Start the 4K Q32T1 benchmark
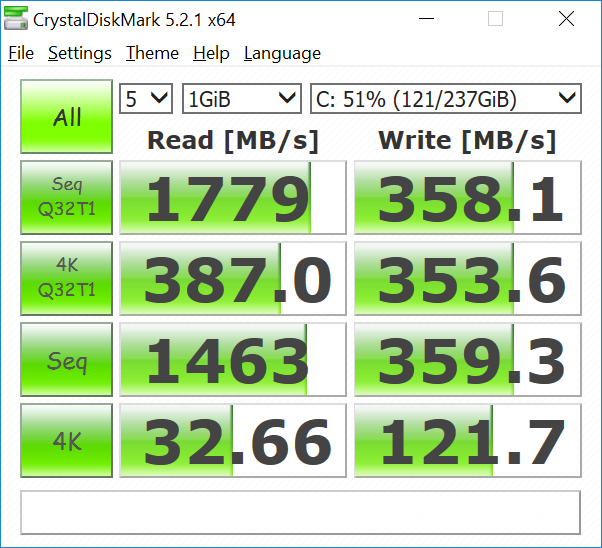This screenshot has height=548, width=602. (66, 278)
